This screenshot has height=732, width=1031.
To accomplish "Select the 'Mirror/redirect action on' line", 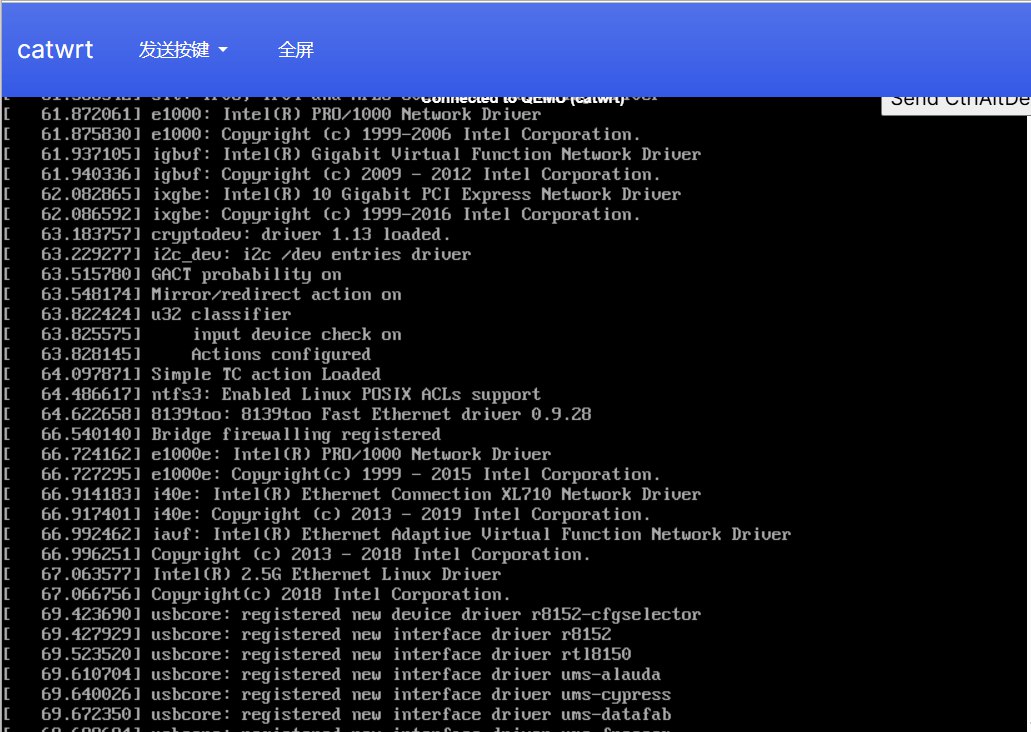I will (202, 295).
